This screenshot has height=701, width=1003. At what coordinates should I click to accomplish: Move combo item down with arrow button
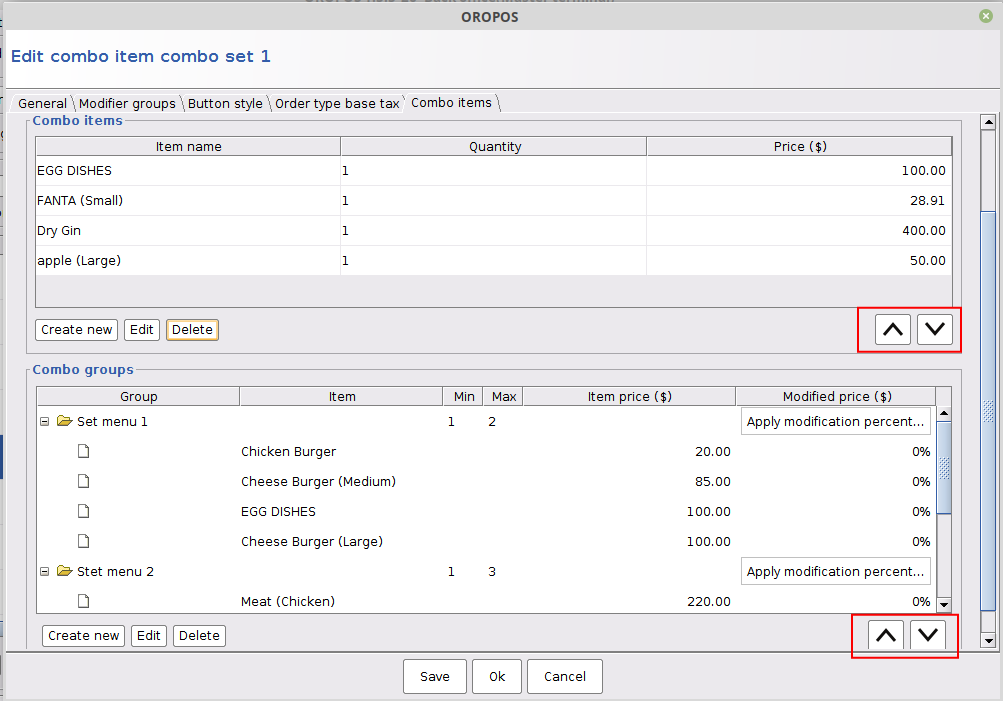[x=935, y=329]
